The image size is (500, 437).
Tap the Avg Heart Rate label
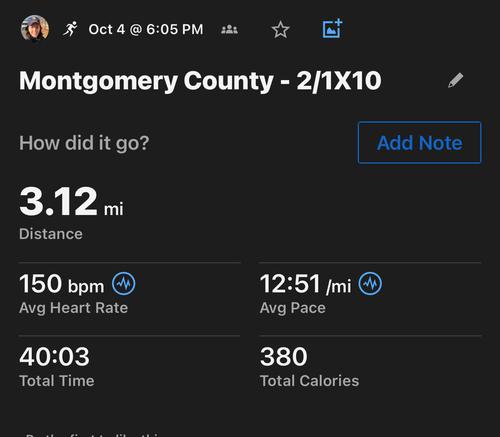[x=73, y=308]
